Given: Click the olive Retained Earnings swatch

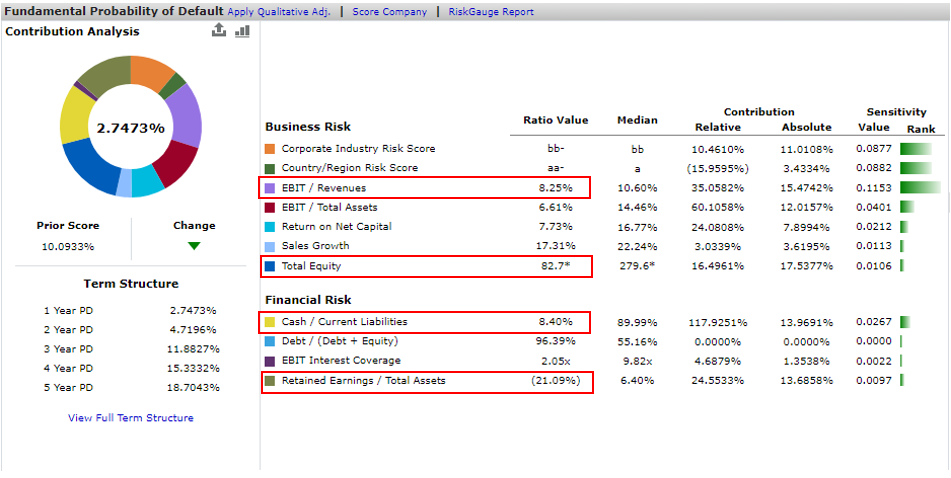Looking at the screenshot, I should 270,381.
